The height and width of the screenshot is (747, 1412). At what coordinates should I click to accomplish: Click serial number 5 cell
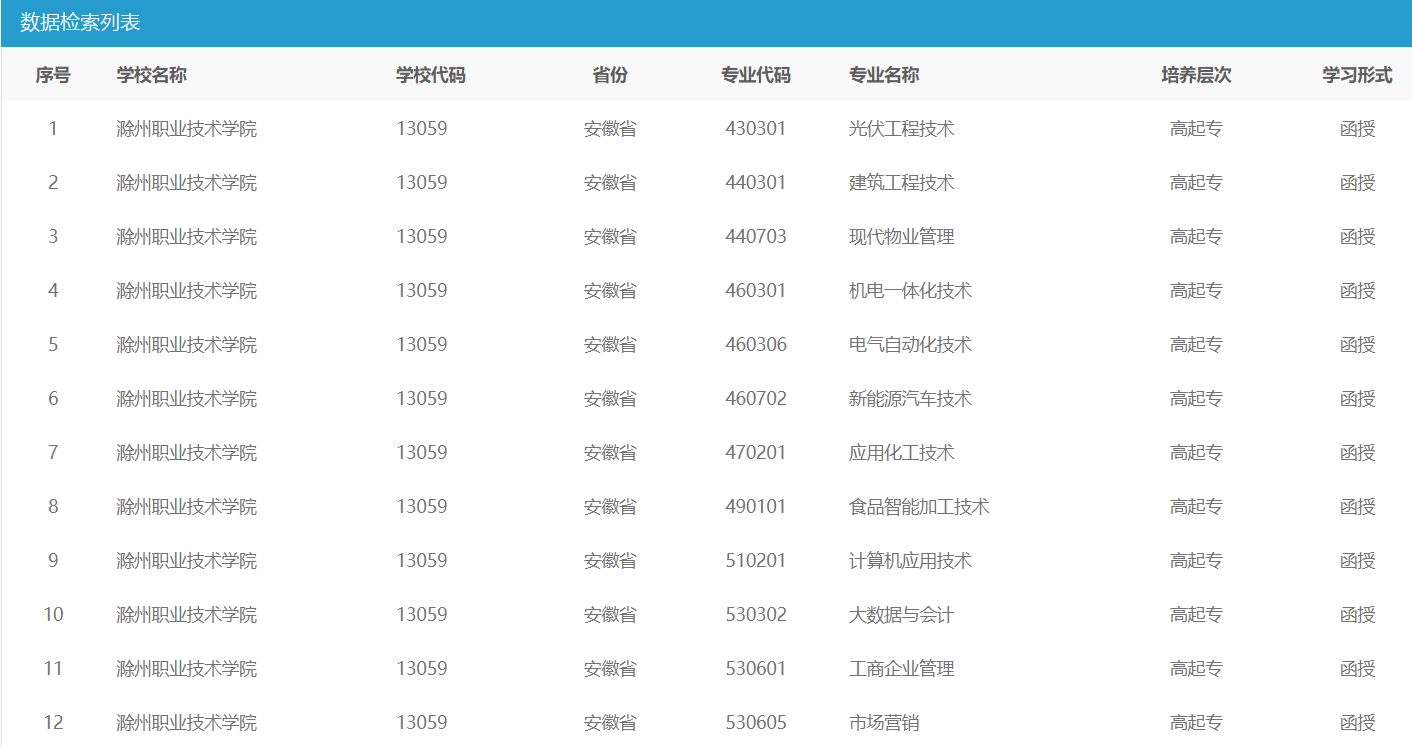coord(53,345)
